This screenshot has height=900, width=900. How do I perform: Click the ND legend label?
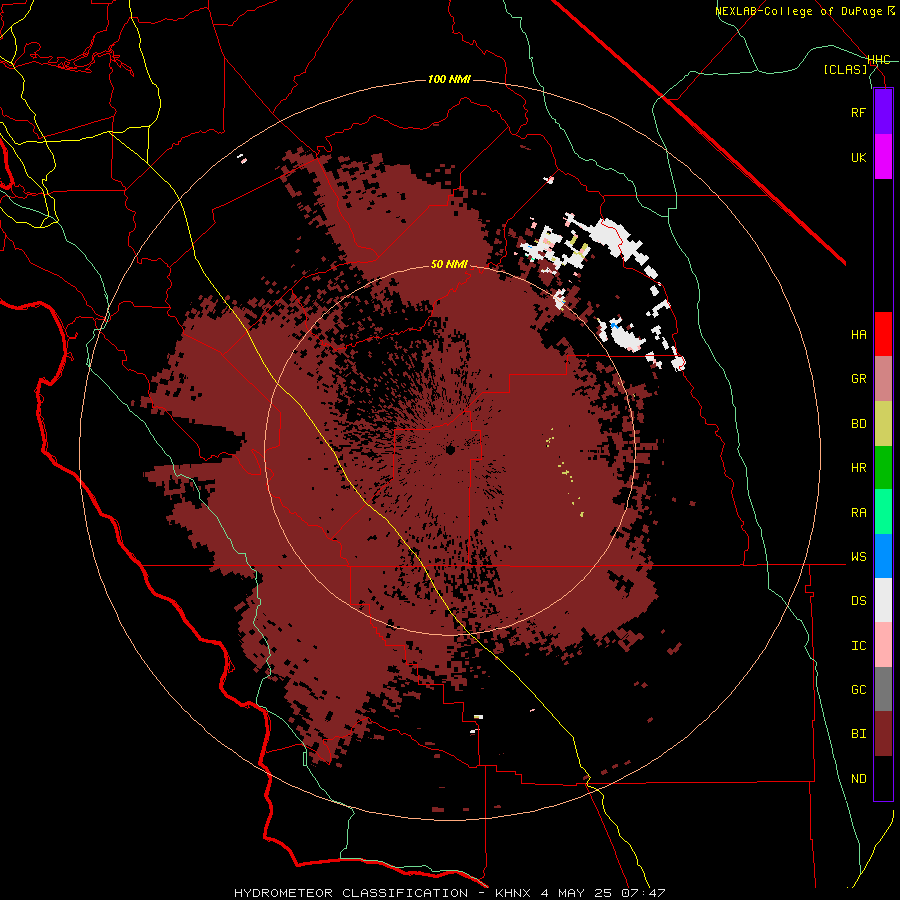pos(858,779)
